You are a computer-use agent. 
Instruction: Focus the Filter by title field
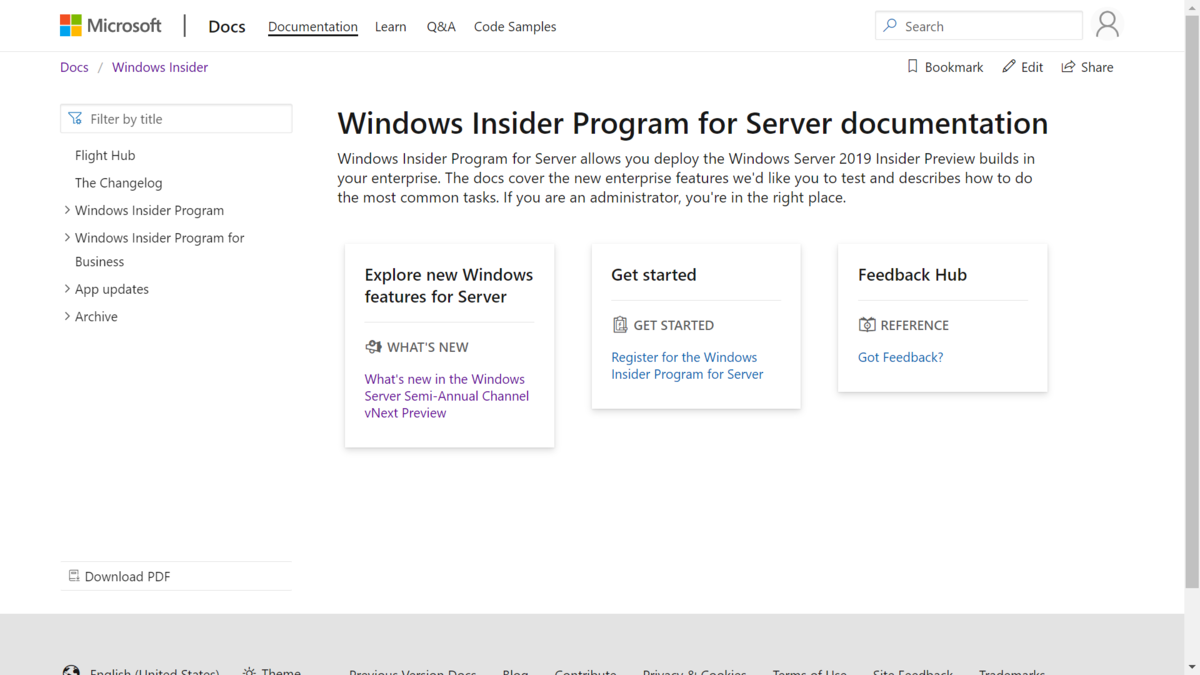tap(176, 119)
